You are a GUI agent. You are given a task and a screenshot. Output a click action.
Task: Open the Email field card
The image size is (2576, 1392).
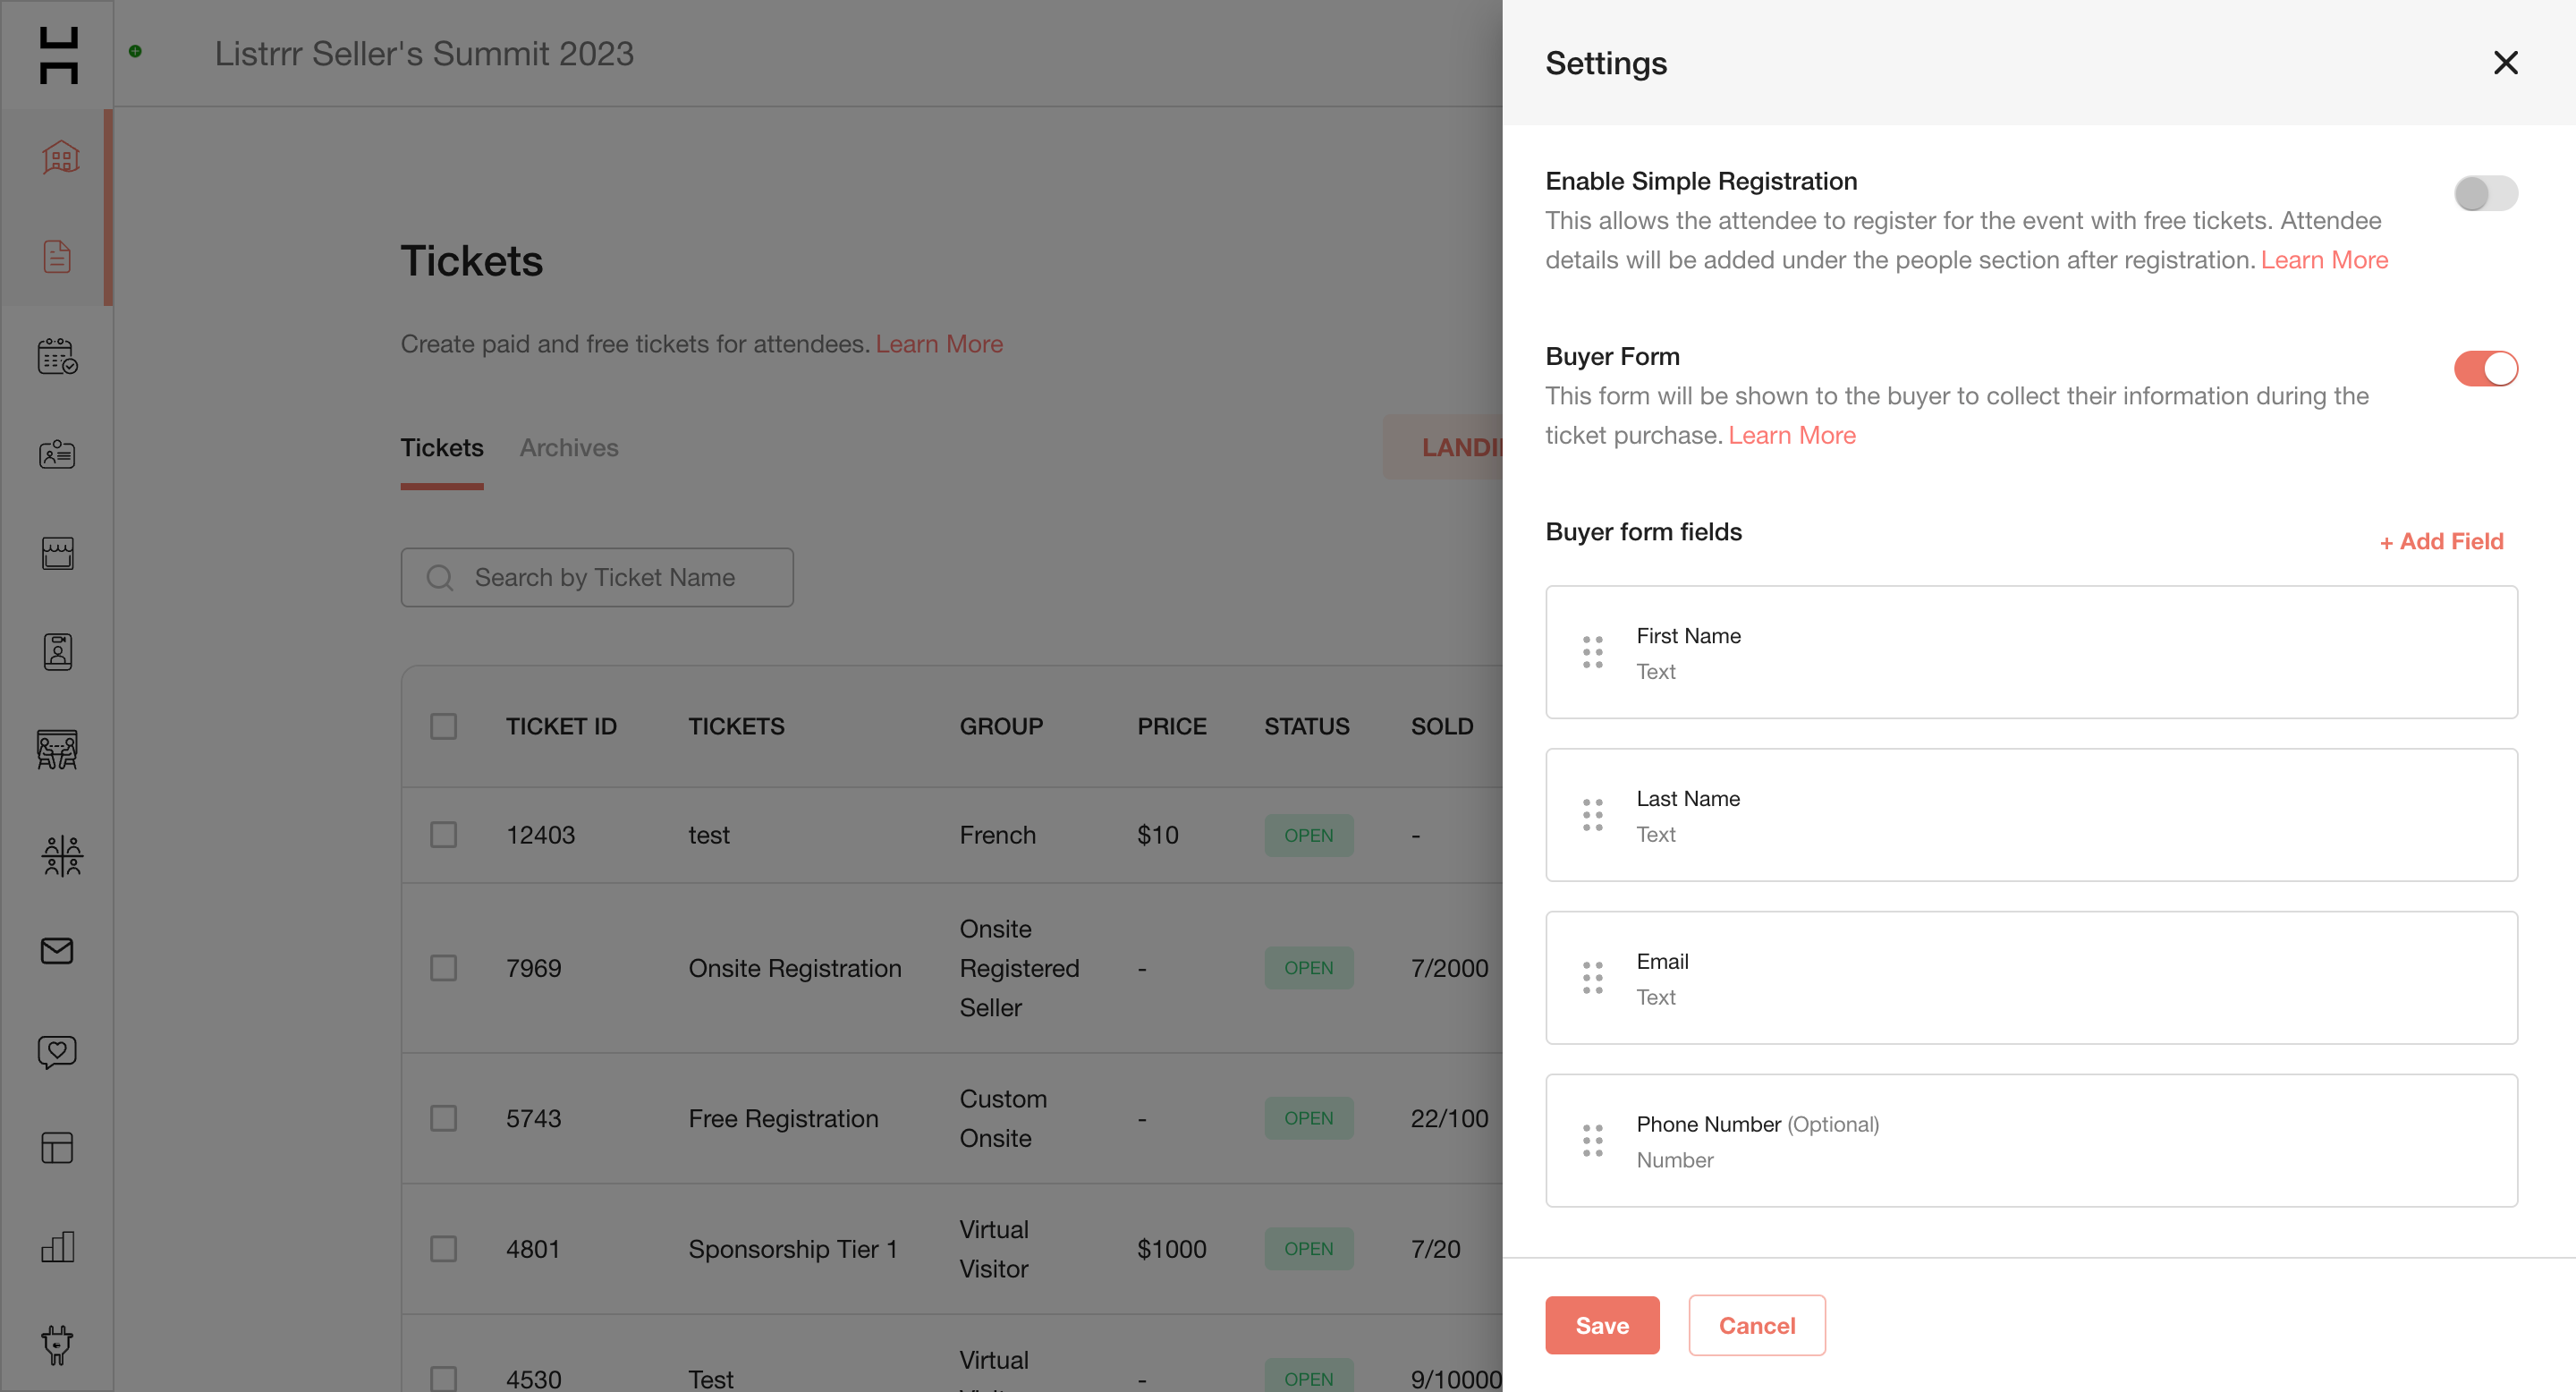click(x=2031, y=977)
